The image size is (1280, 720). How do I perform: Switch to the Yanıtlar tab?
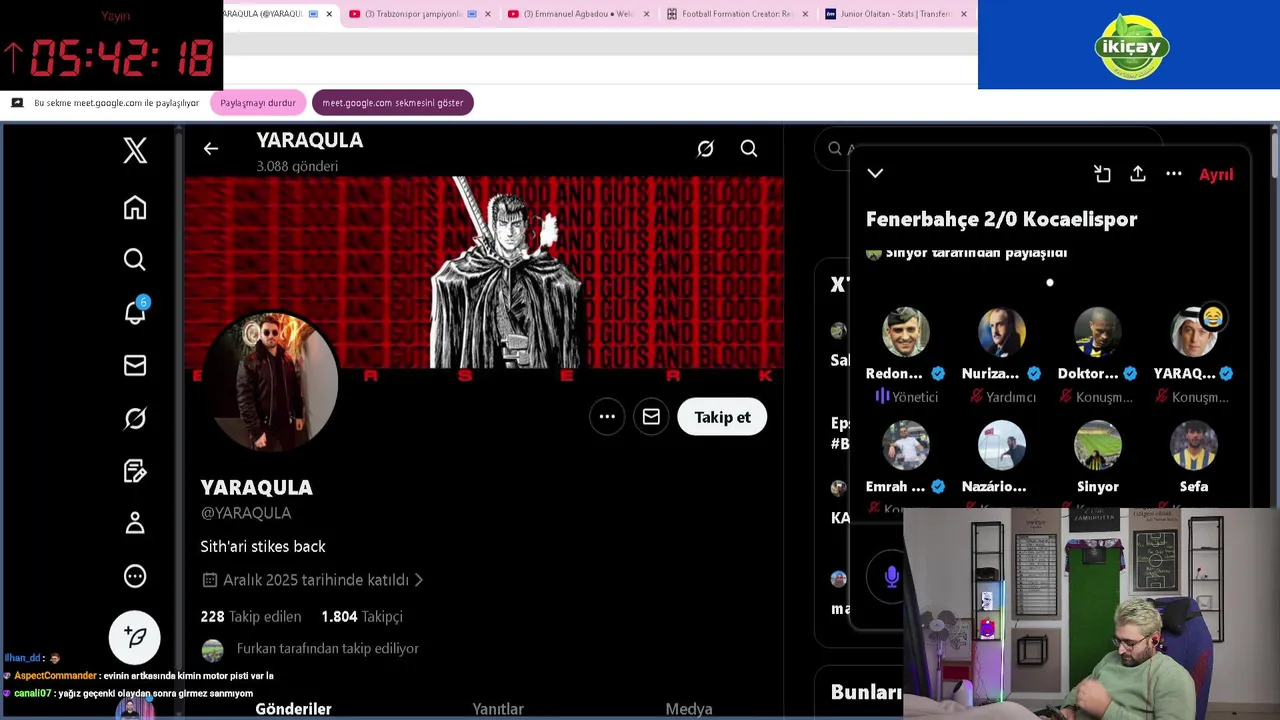click(x=498, y=708)
